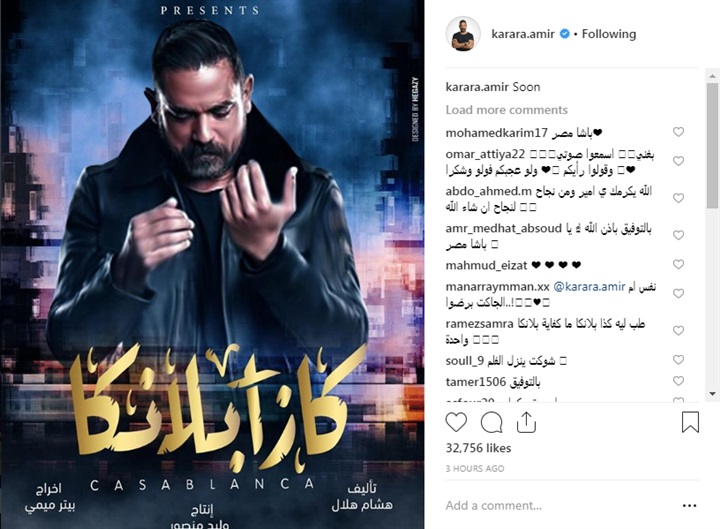This screenshot has height=529, width=720.
Task: Click the karara.amir profile avatar
Action: (462, 34)
